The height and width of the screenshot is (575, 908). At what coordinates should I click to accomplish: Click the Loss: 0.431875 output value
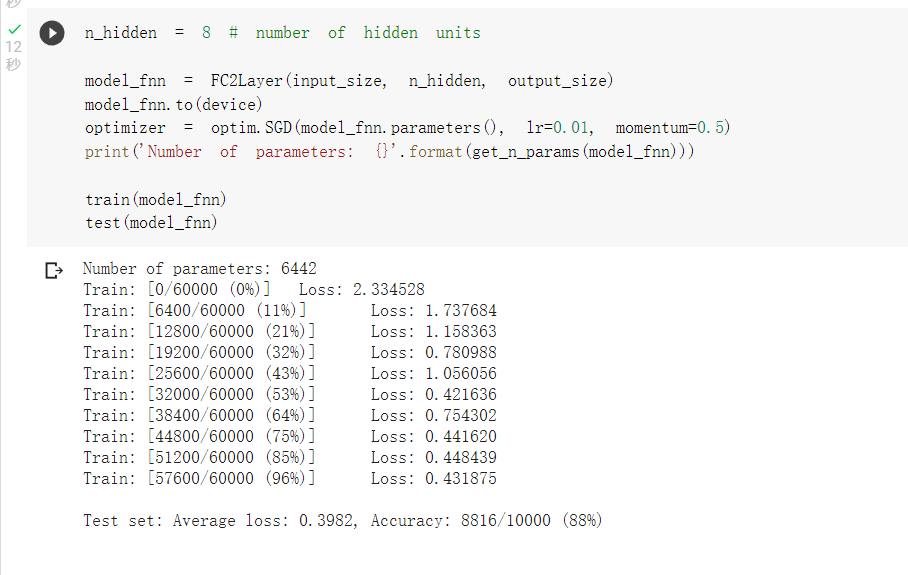coord(433,478)
